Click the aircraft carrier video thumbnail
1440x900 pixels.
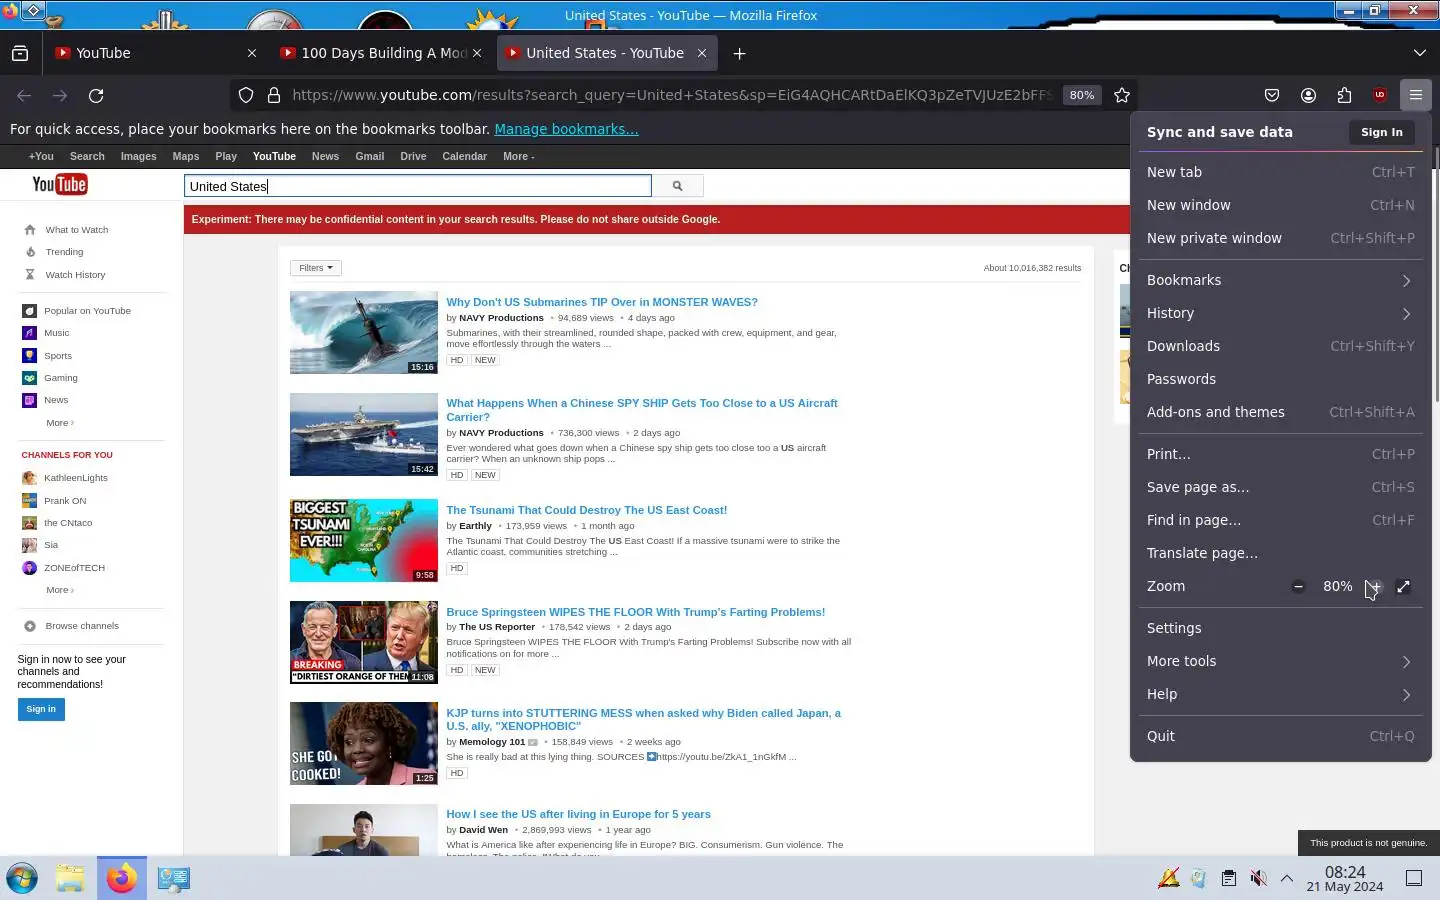(364, 435)
